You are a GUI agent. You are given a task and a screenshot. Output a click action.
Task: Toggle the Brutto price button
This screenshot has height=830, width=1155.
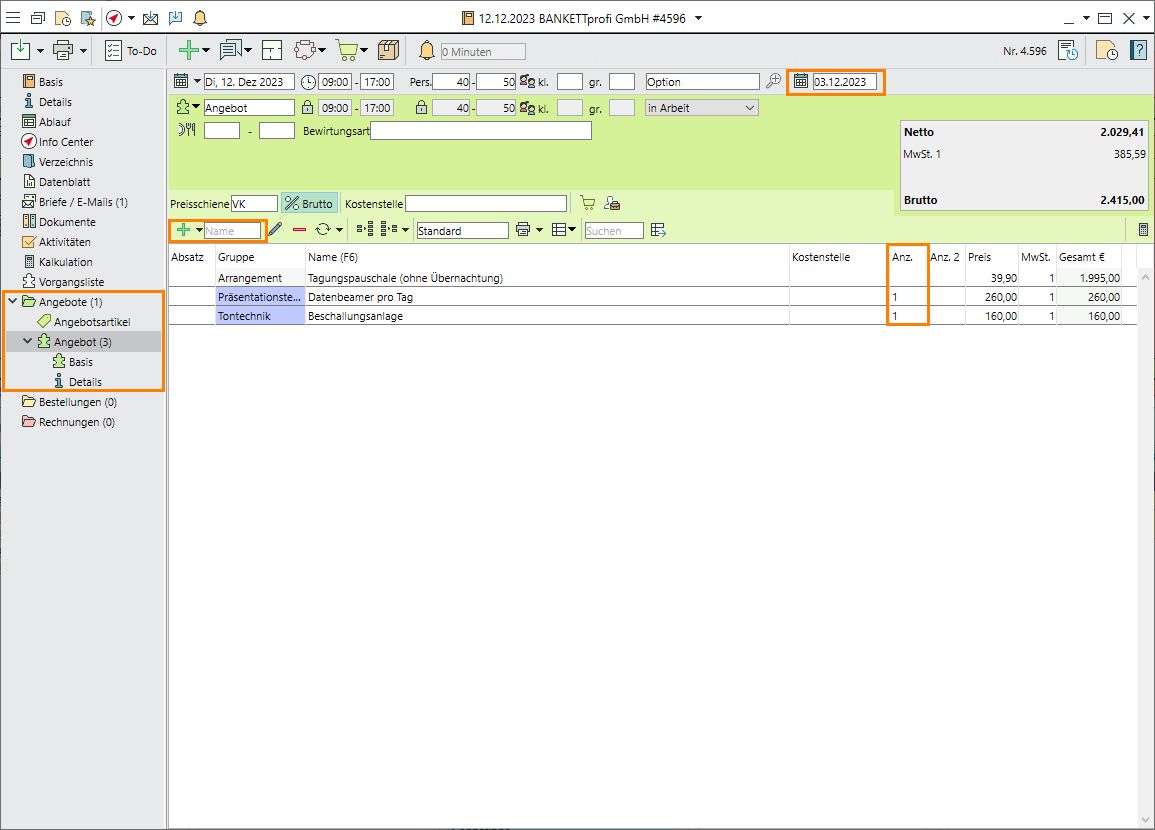309,203
